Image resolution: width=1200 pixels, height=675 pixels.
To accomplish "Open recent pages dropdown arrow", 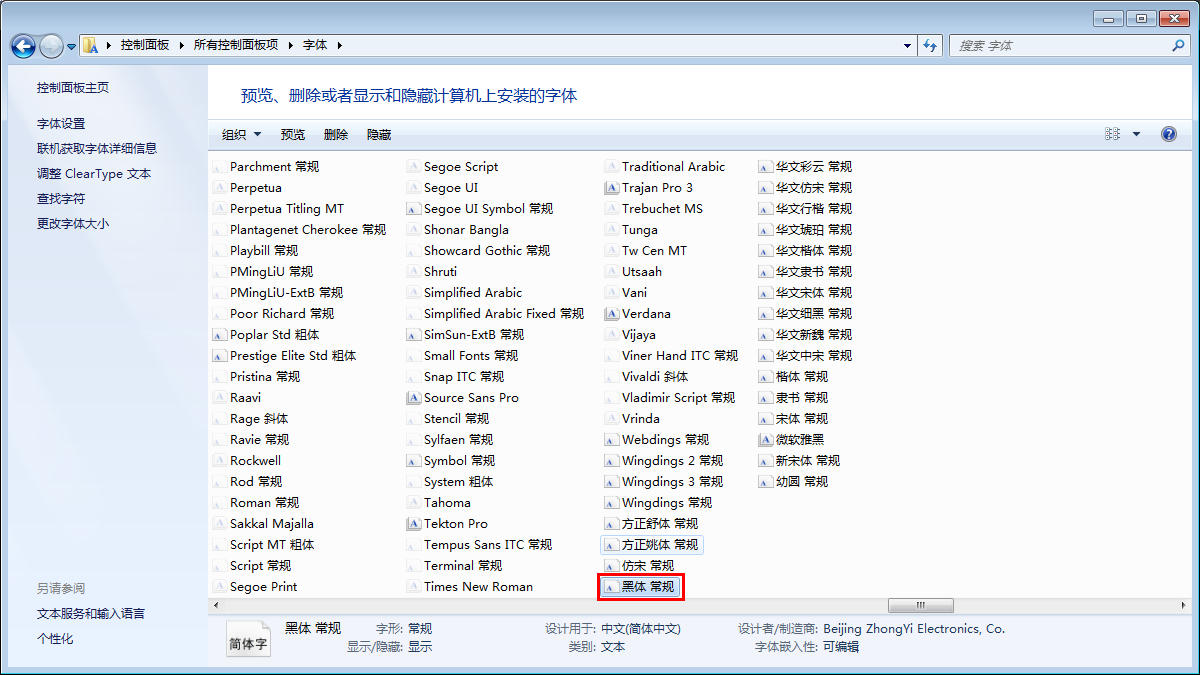I will (x=72, y=47).
